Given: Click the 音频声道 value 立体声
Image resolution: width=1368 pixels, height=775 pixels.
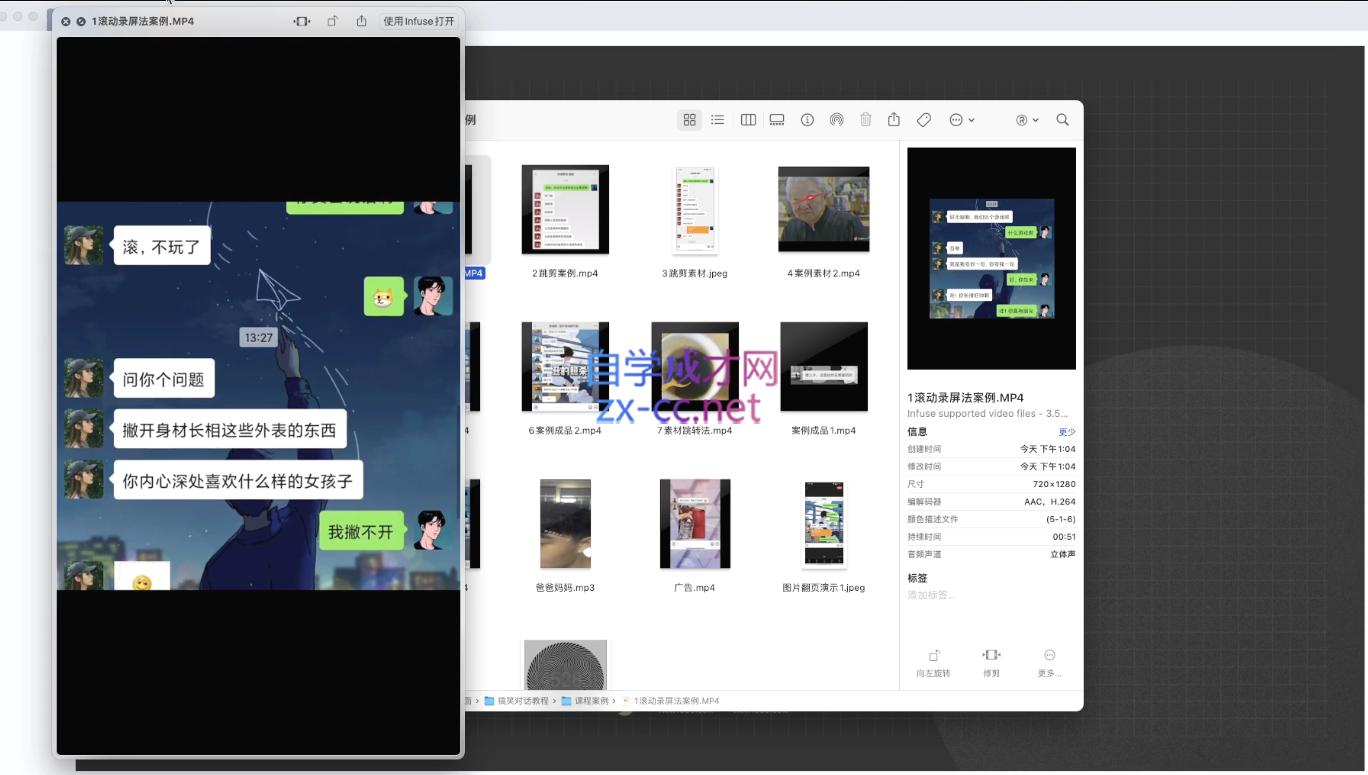Looking at the screenshot, I should click(1063, 554).
